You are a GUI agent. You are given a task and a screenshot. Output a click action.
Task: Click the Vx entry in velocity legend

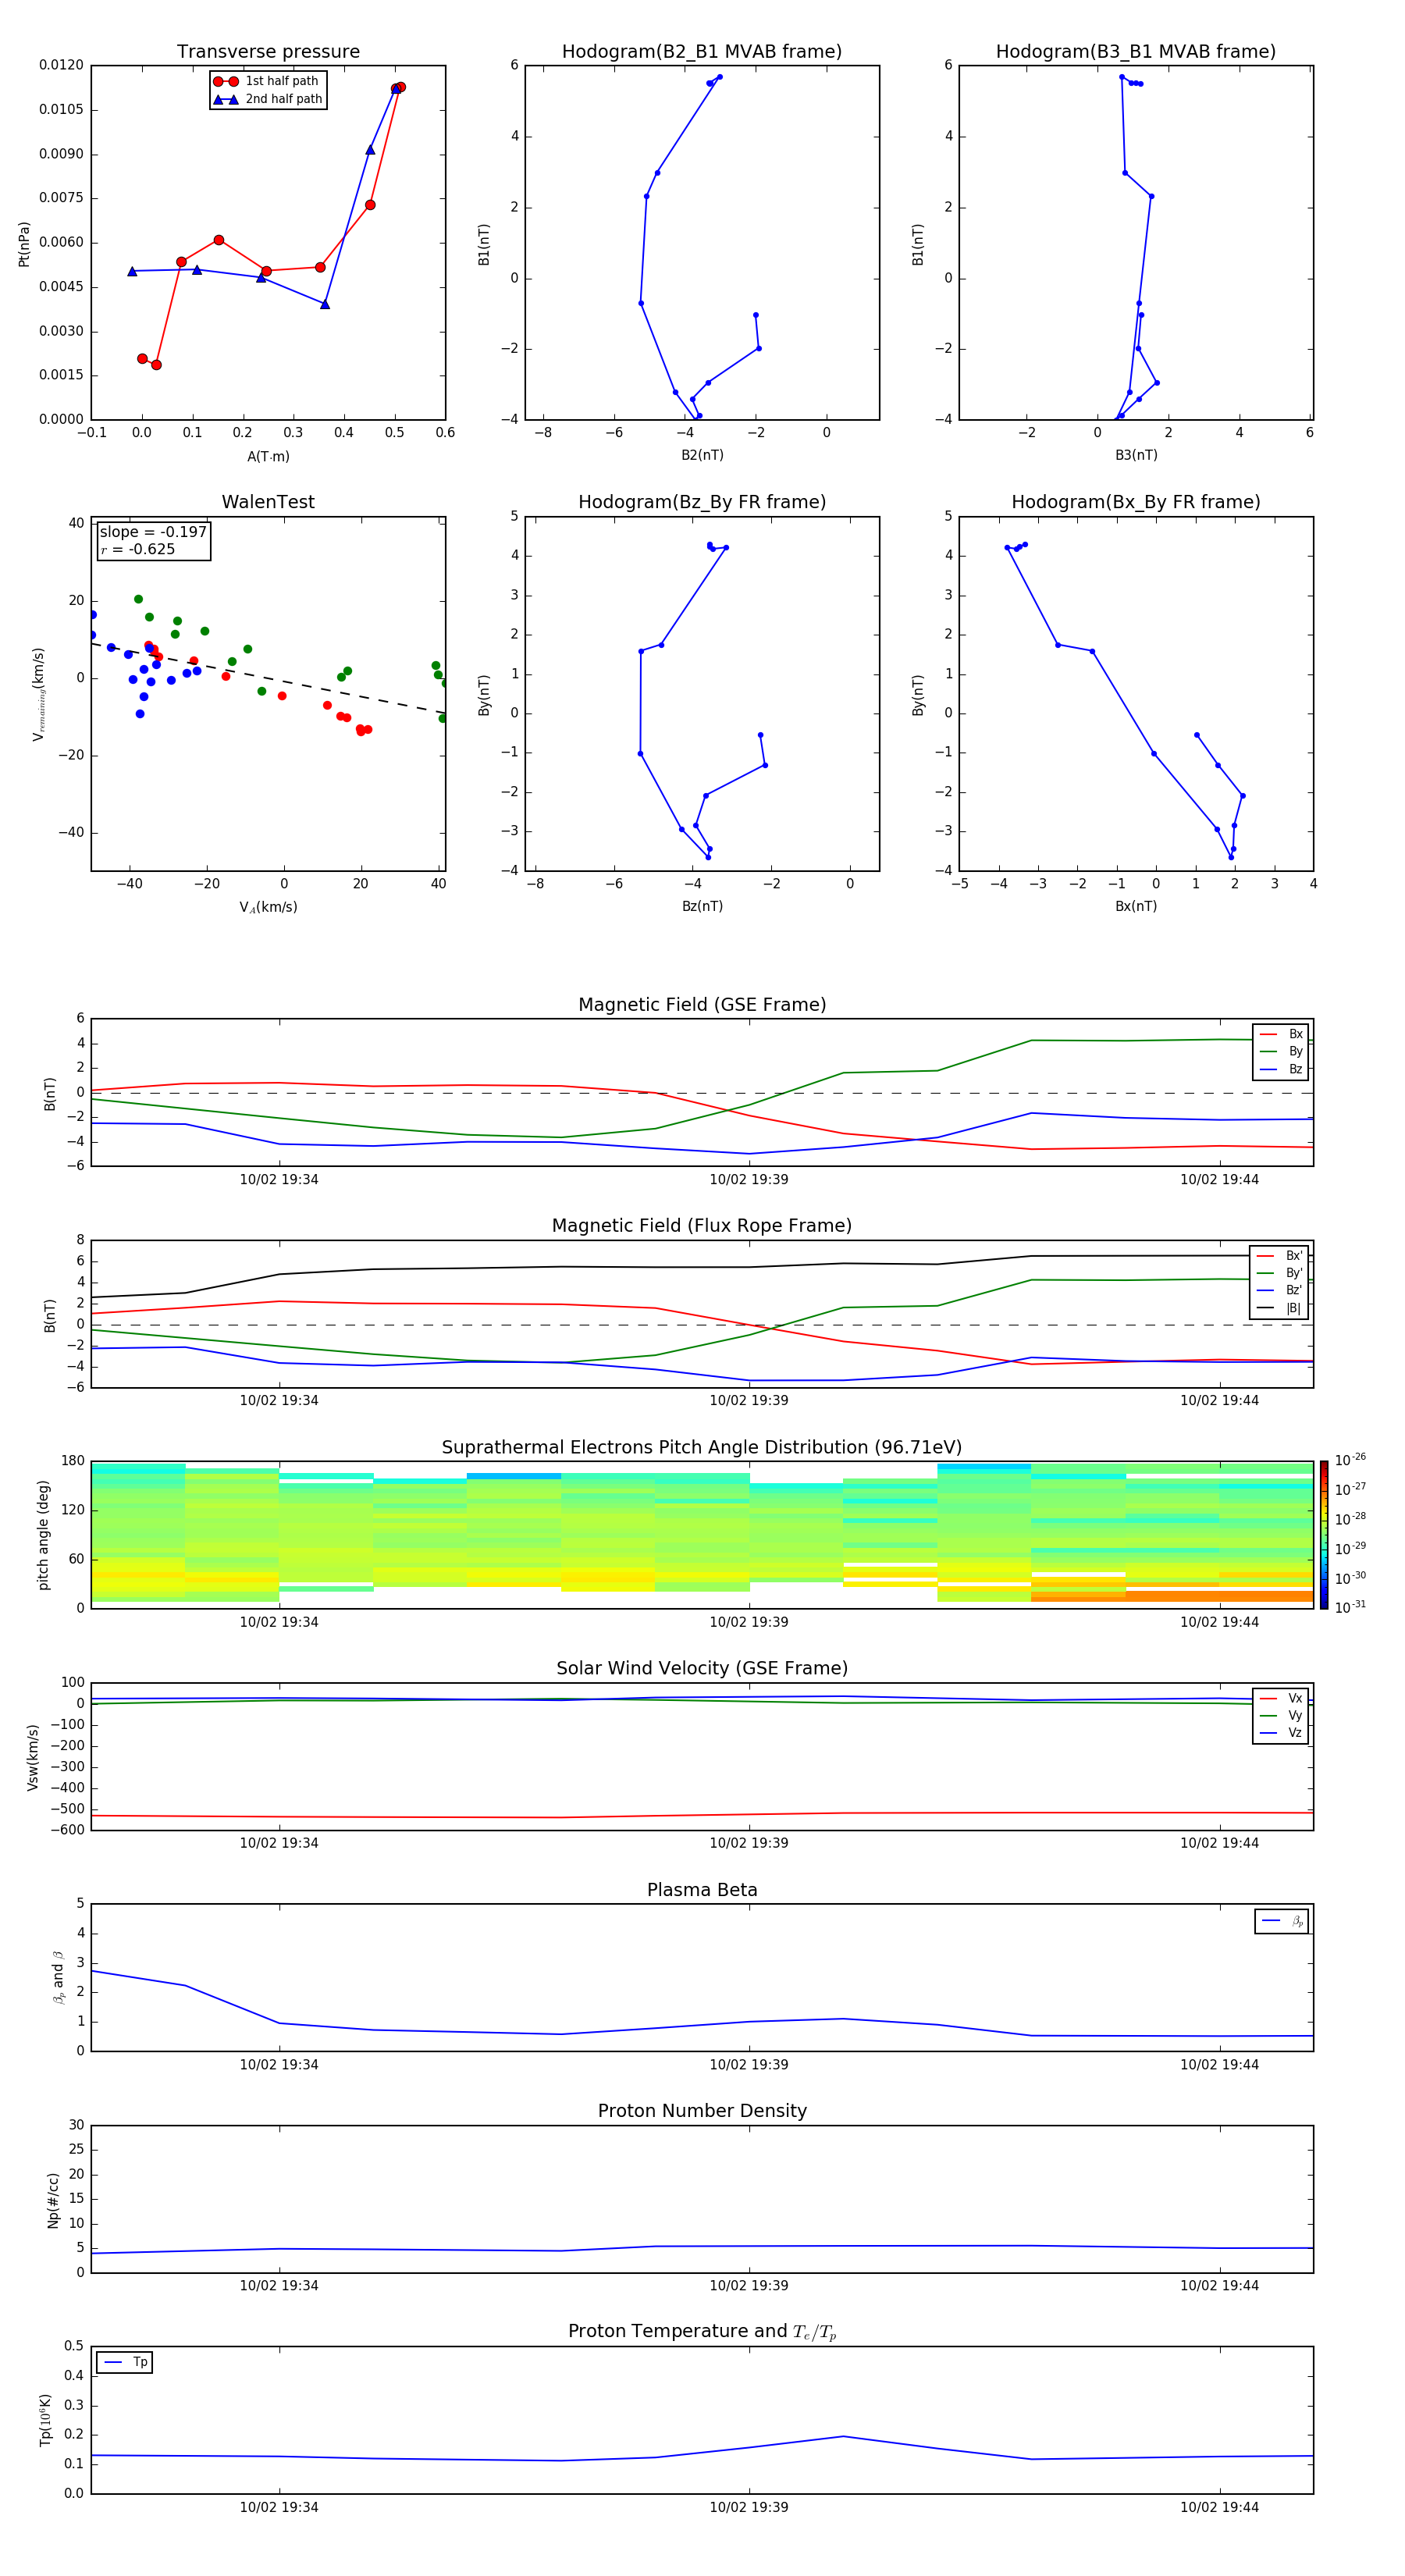(1281, 1698)
